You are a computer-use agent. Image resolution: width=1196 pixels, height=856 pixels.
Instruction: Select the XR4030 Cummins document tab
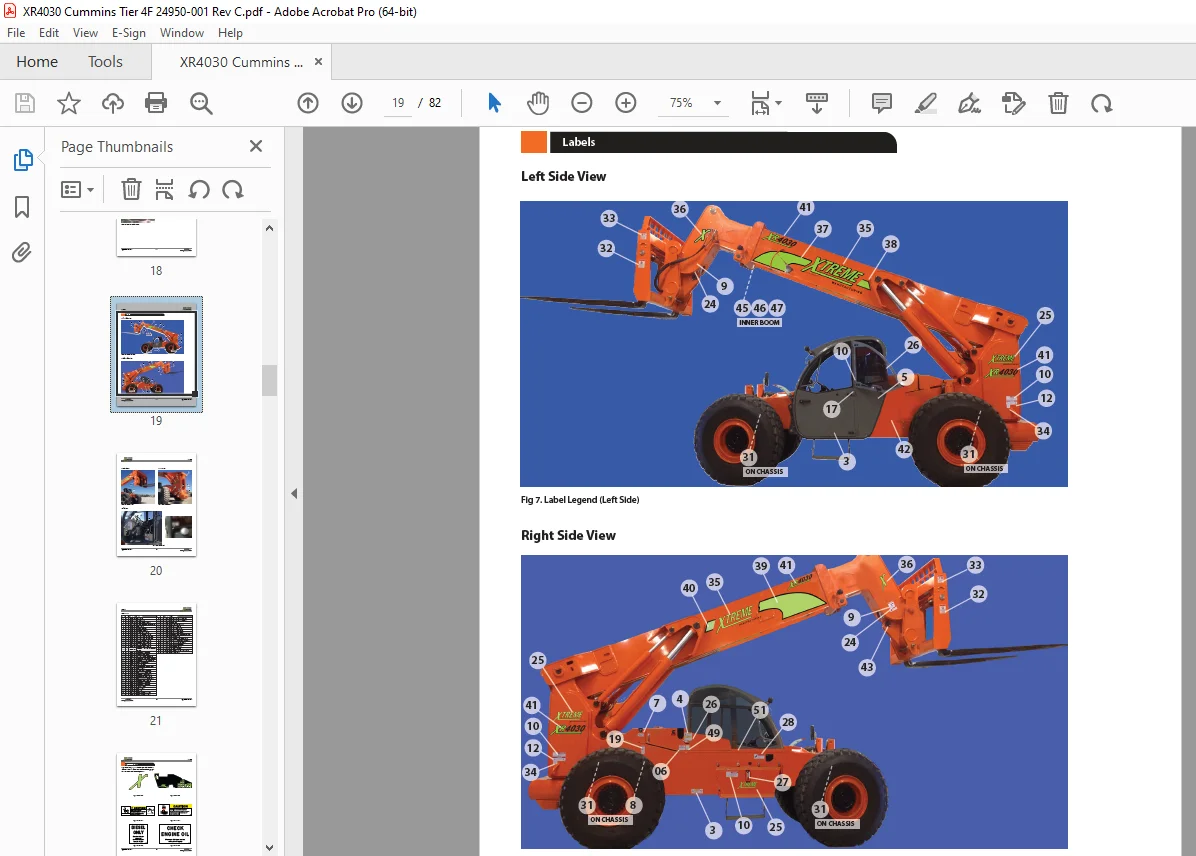pos(241,63)
